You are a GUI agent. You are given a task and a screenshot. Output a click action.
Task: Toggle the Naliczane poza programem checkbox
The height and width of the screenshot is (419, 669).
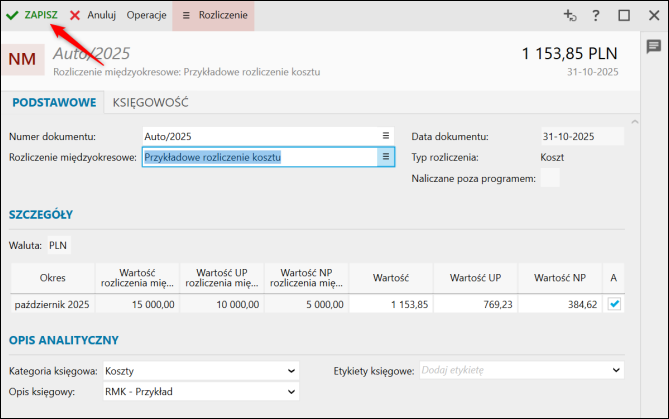coord(550,179)
